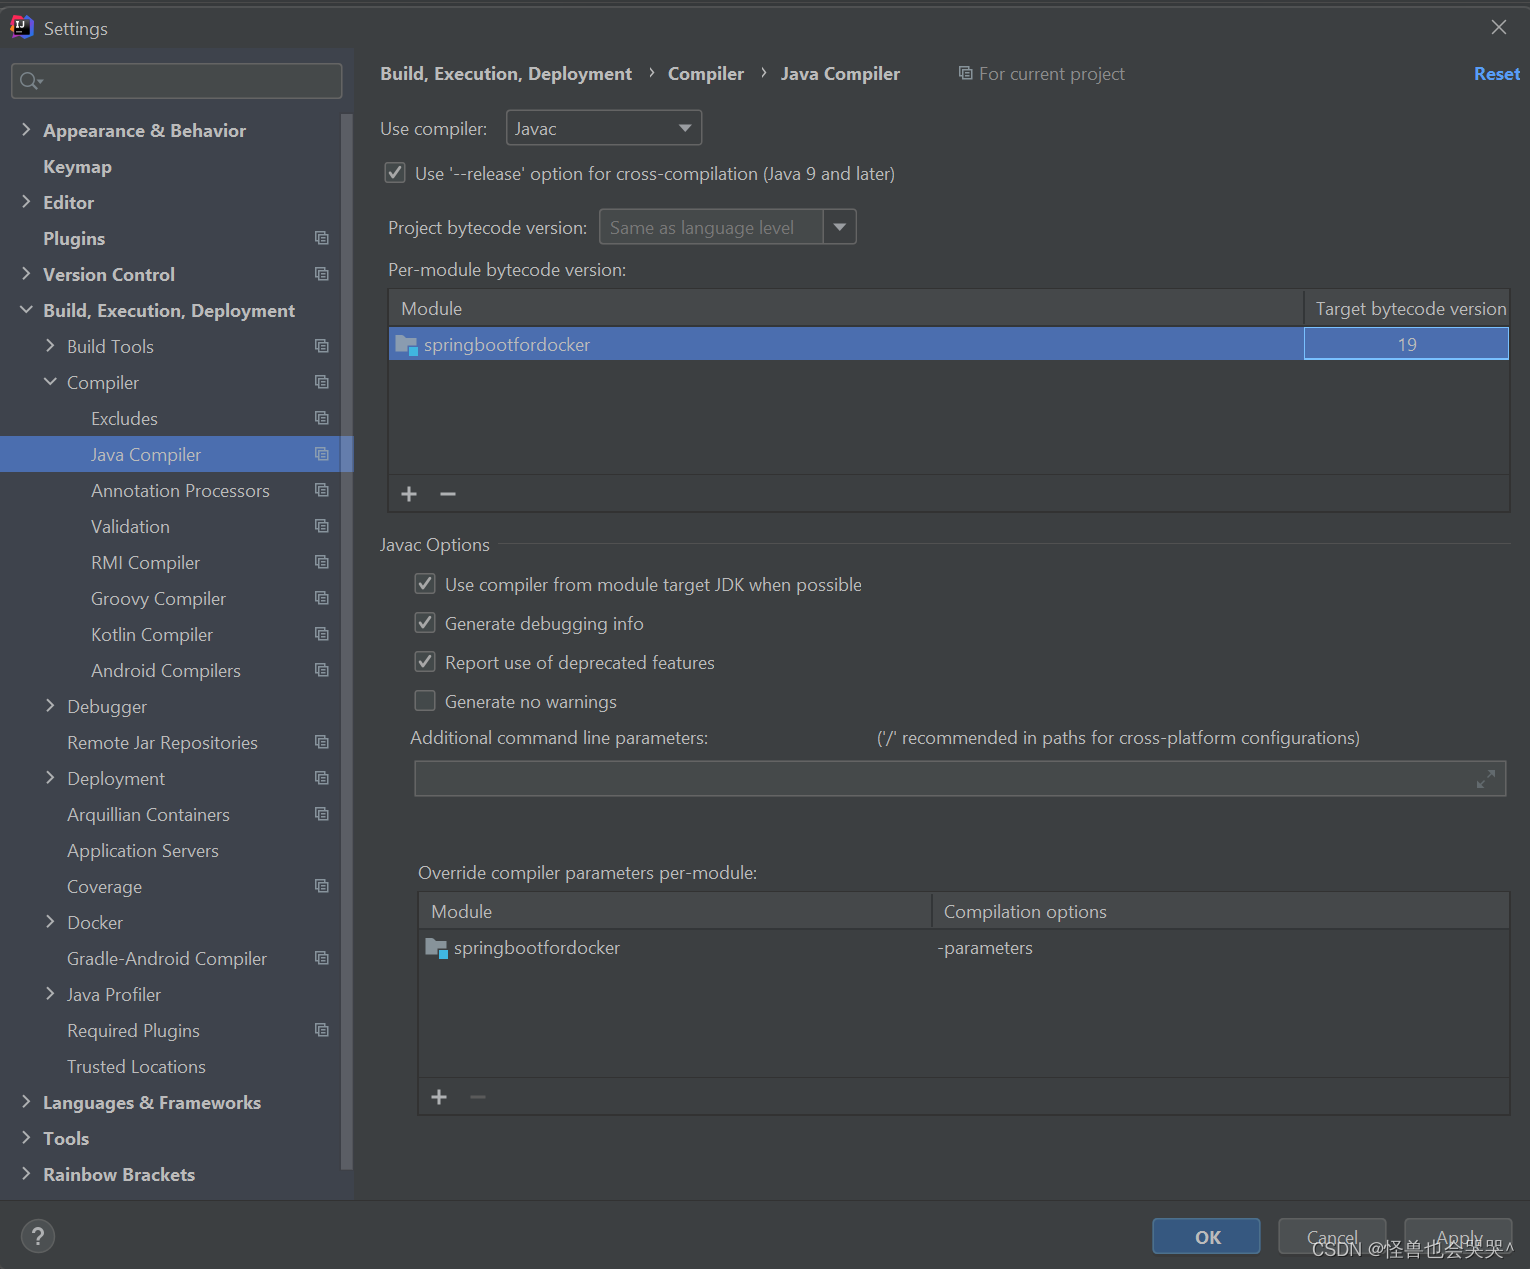Open the Plugins settings page

[x=74, y=239]
